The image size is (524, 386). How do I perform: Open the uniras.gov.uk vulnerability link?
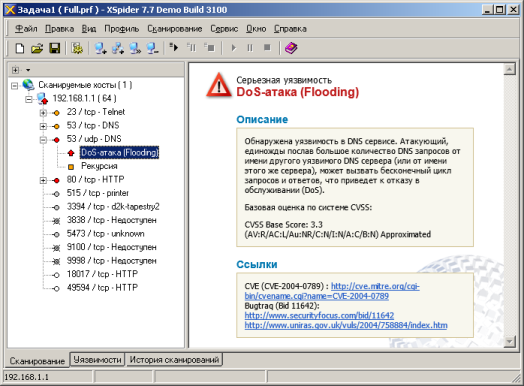coord(346,325)
